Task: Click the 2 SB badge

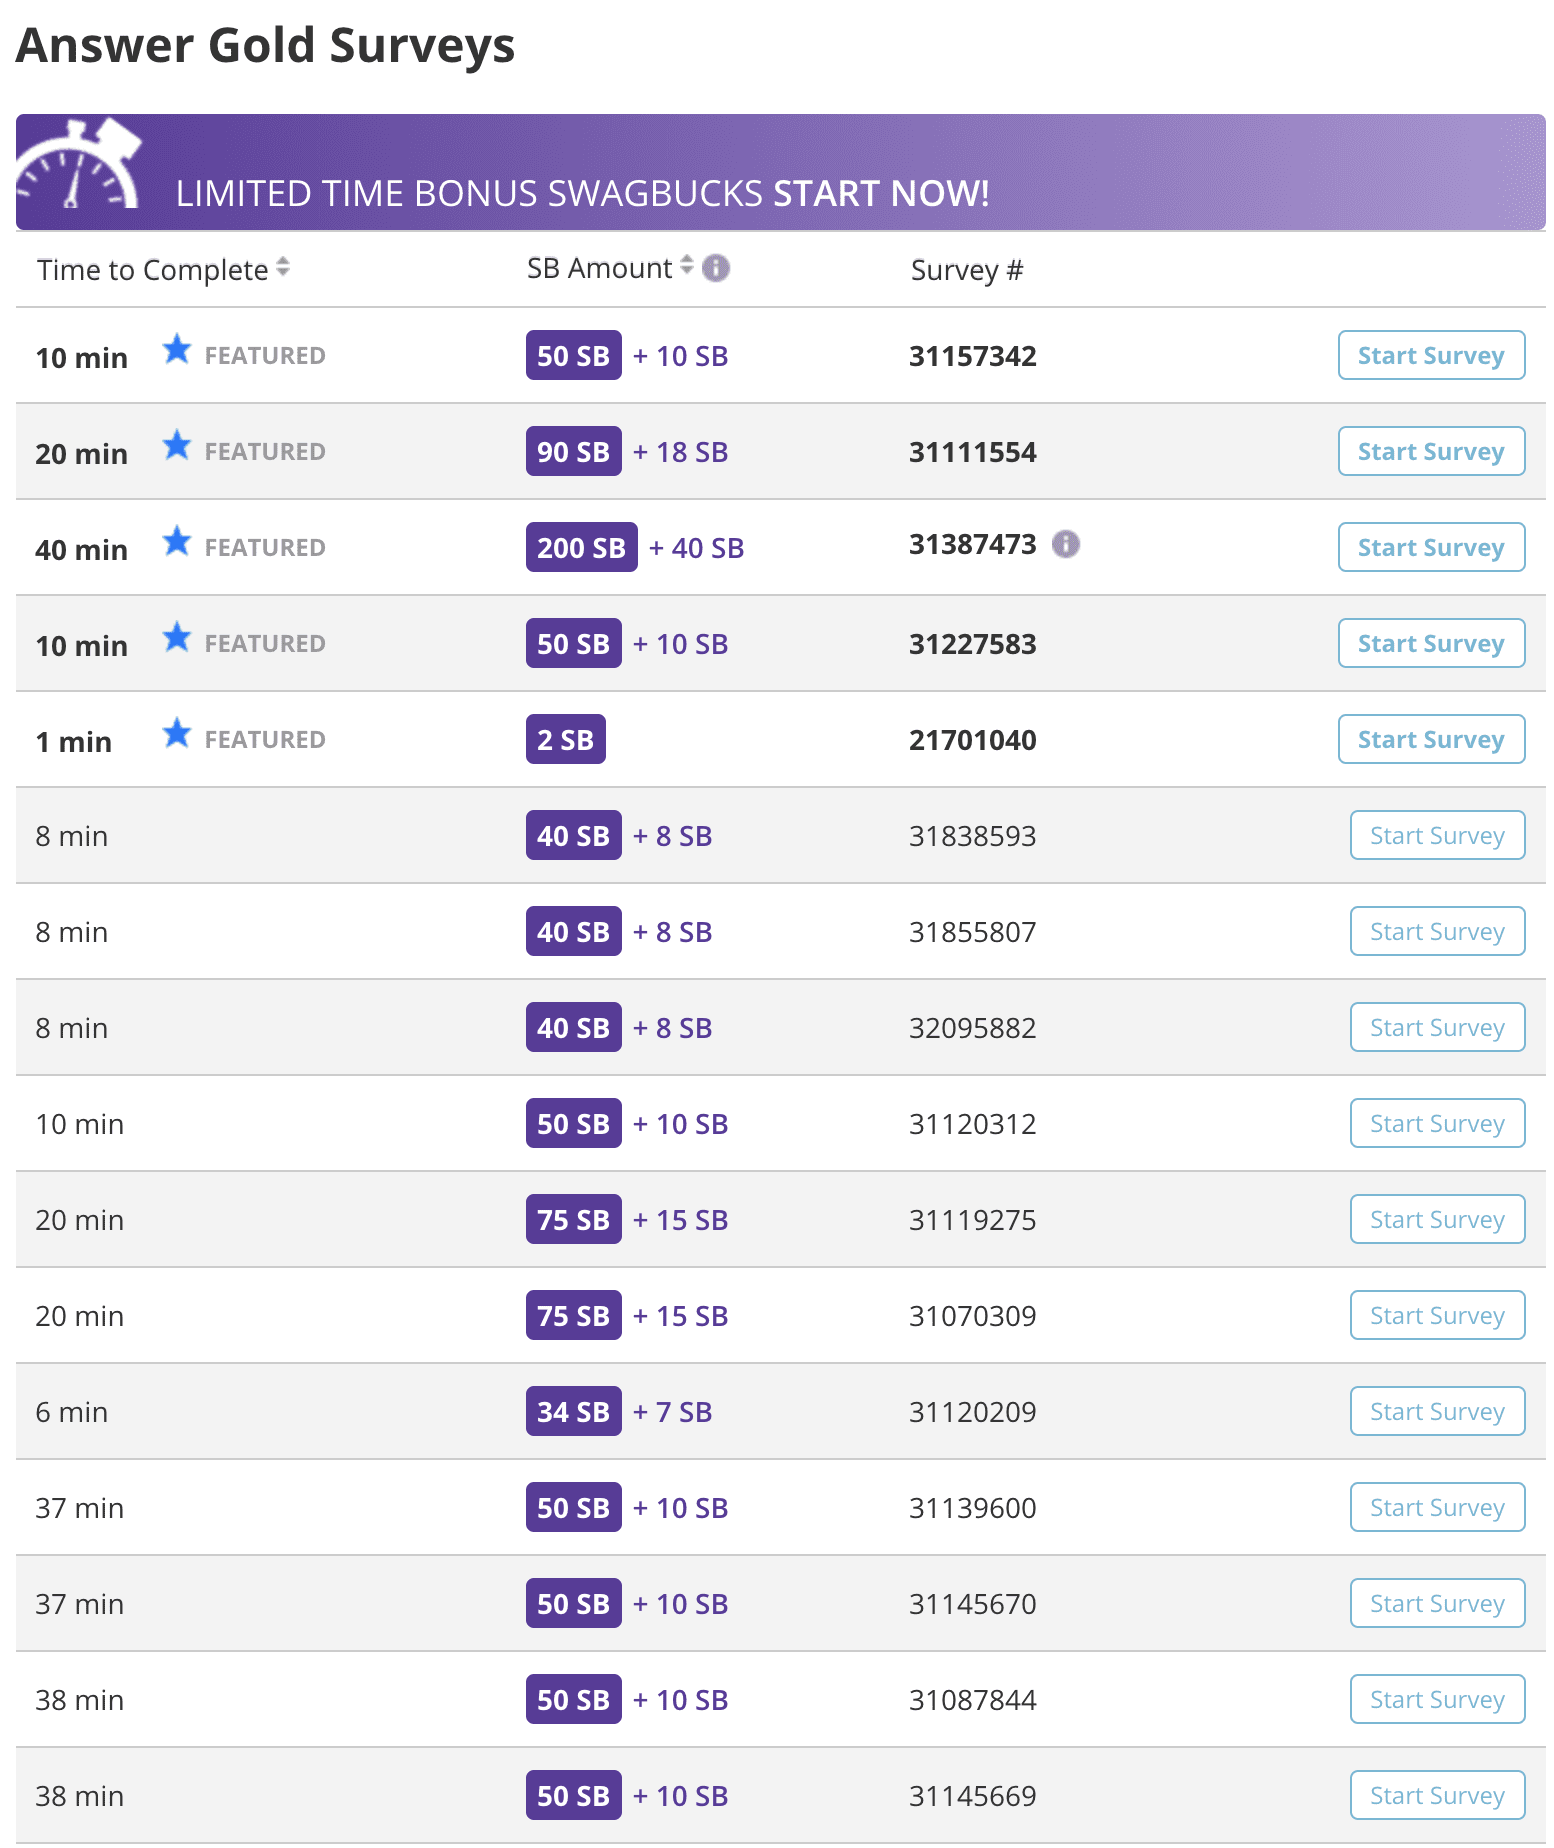Action: click(566, 739)
